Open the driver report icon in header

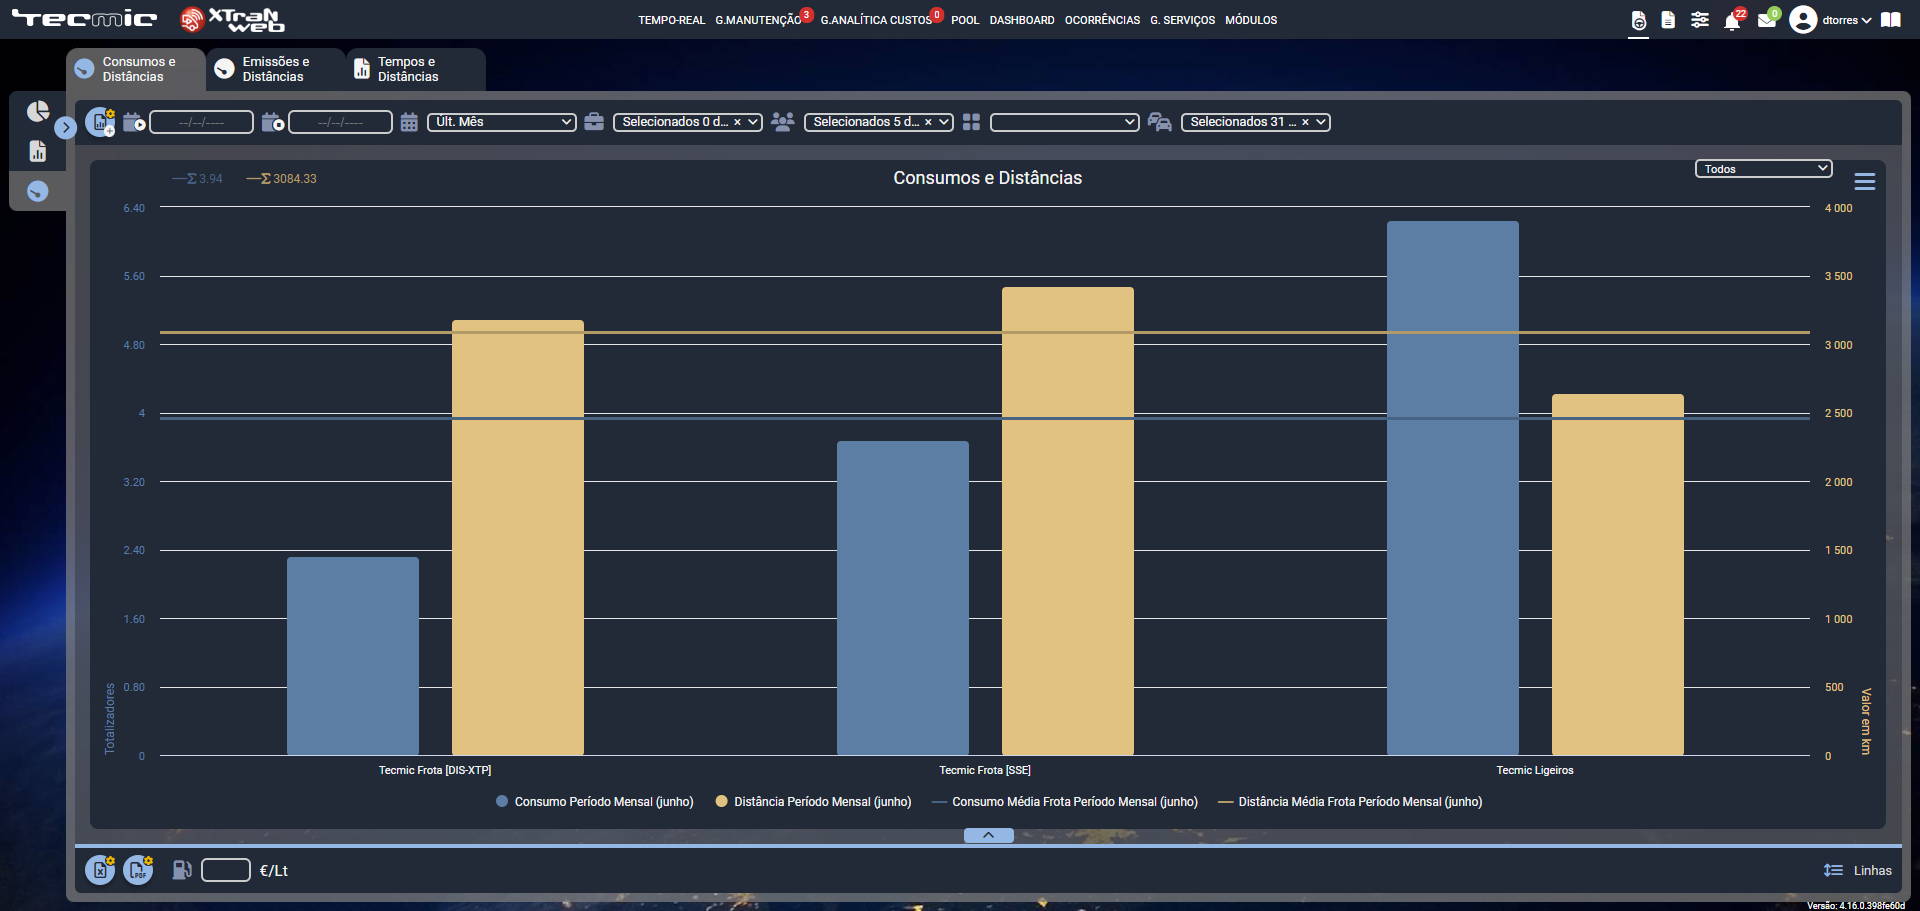[x=1638, y=20]
